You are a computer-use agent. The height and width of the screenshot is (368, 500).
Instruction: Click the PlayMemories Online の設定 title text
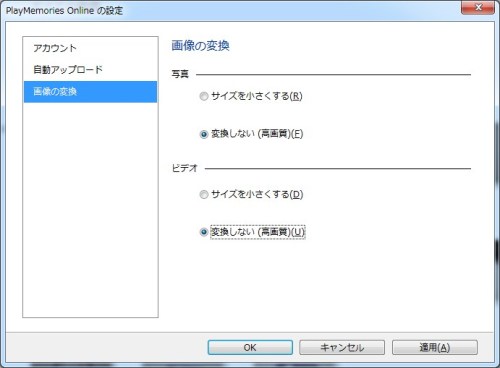click(x=64, y=11)
